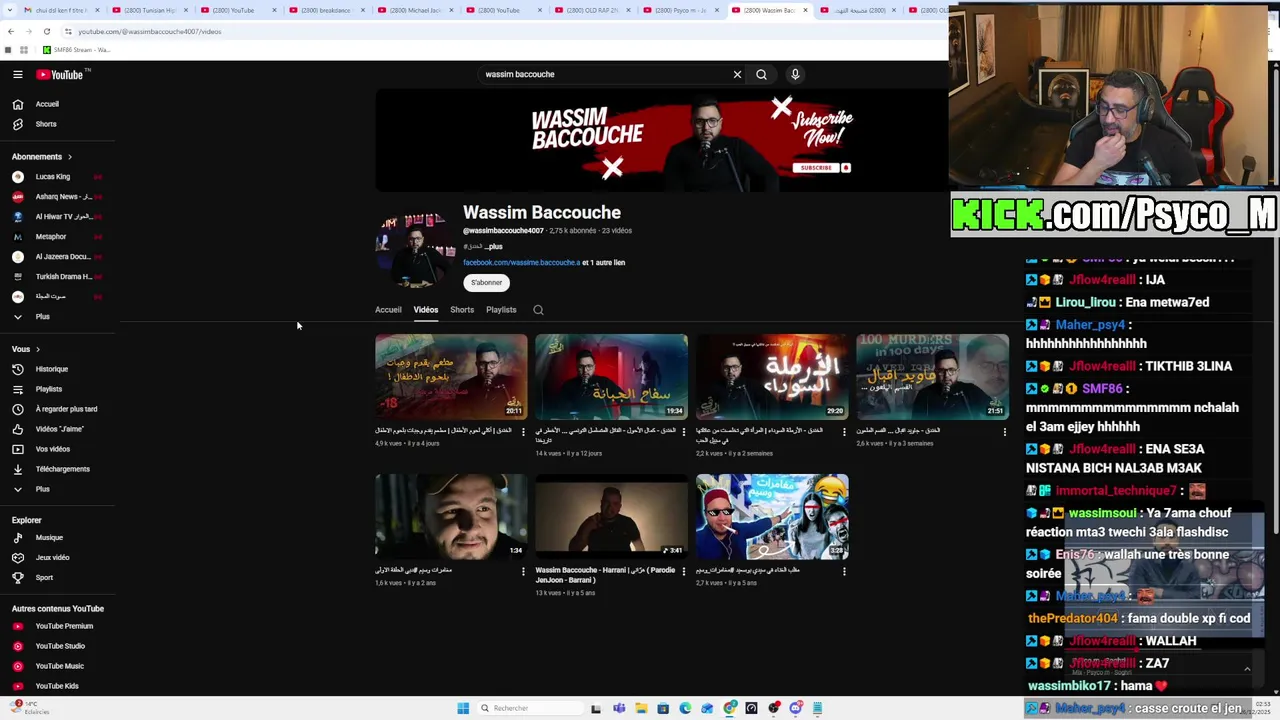Open options menu for the 21:51 video
This screenshot has width=1280, height=720.
coord(1005,432)
